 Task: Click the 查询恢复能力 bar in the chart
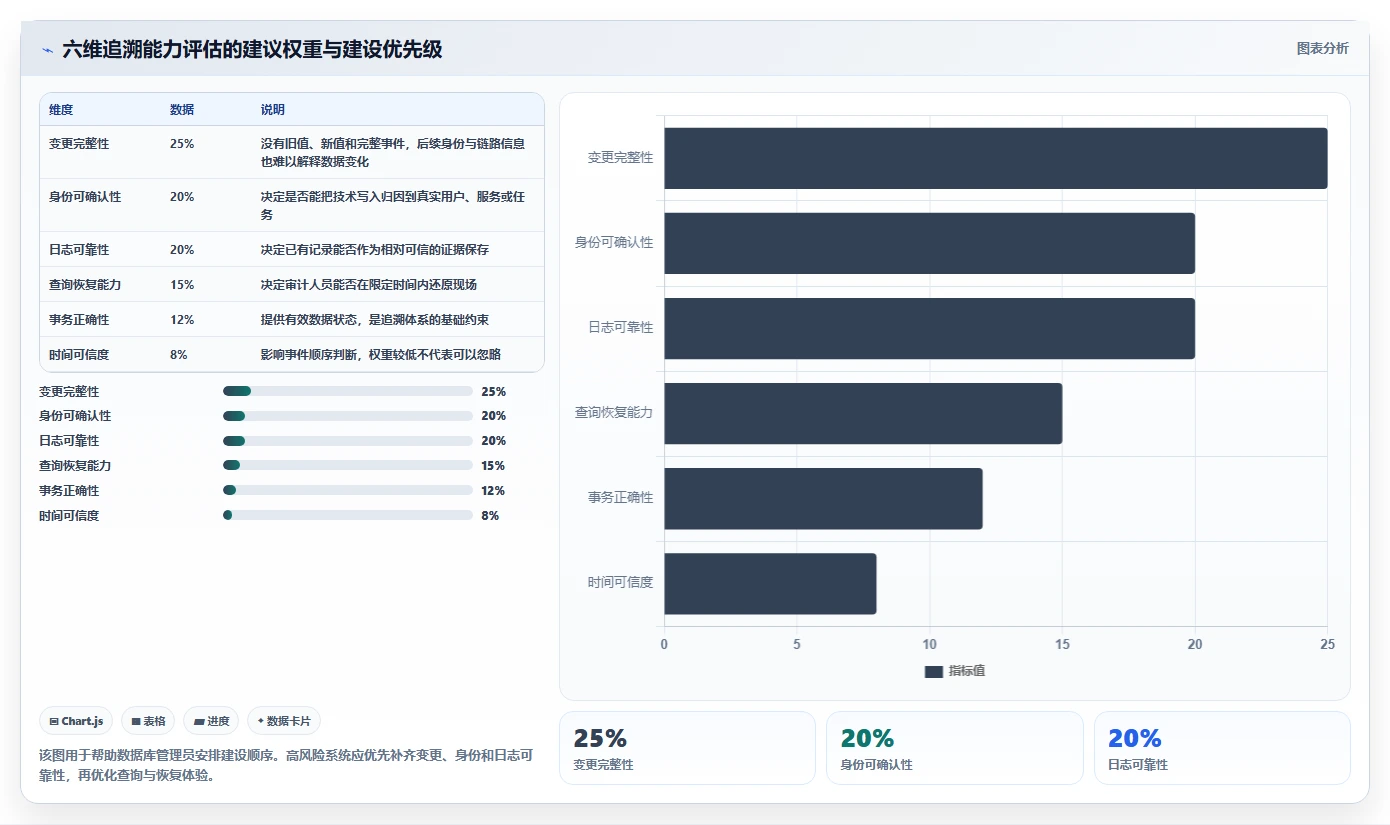point(863,413)
